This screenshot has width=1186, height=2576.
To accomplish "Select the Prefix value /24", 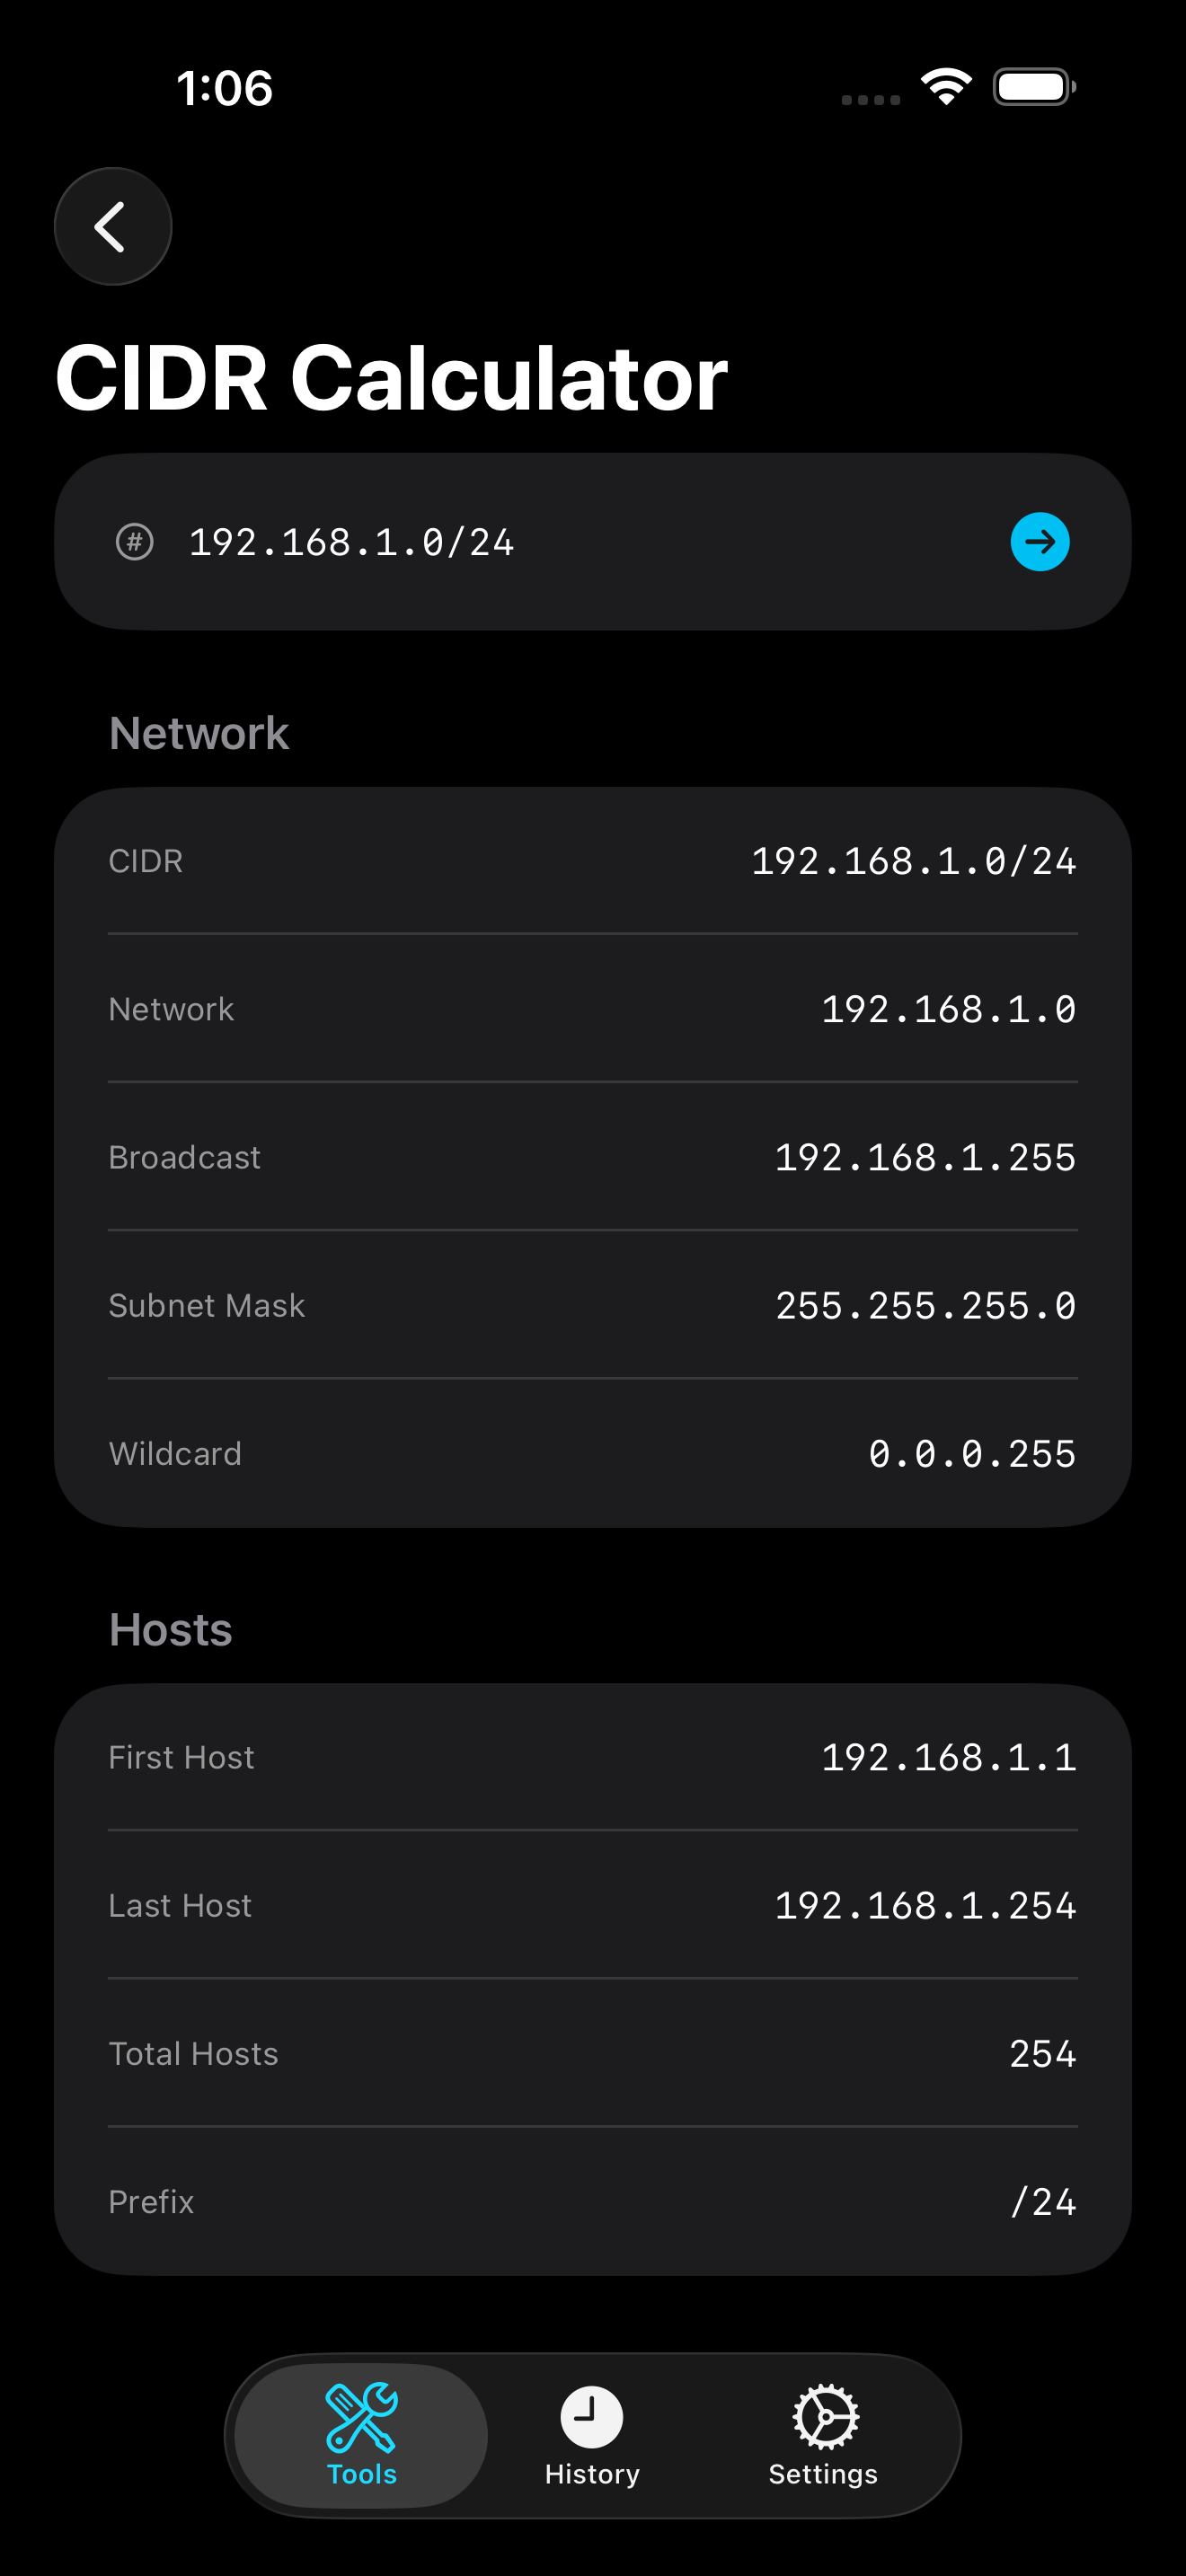I will (1042, 2201).
